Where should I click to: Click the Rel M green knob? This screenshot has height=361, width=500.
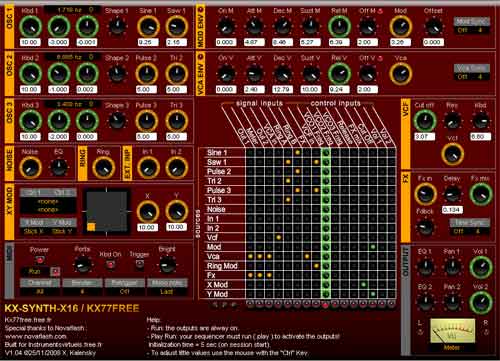(339, 27)
